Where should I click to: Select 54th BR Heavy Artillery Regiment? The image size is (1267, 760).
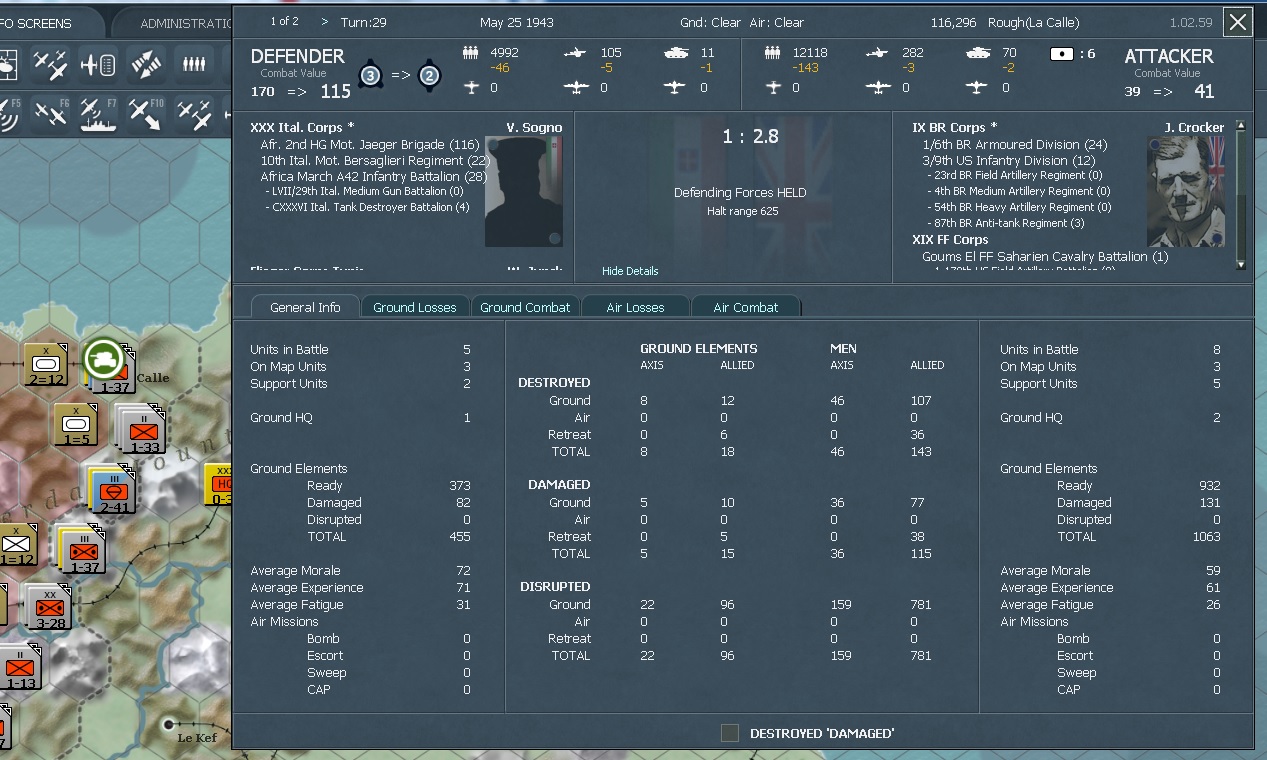1019,207
